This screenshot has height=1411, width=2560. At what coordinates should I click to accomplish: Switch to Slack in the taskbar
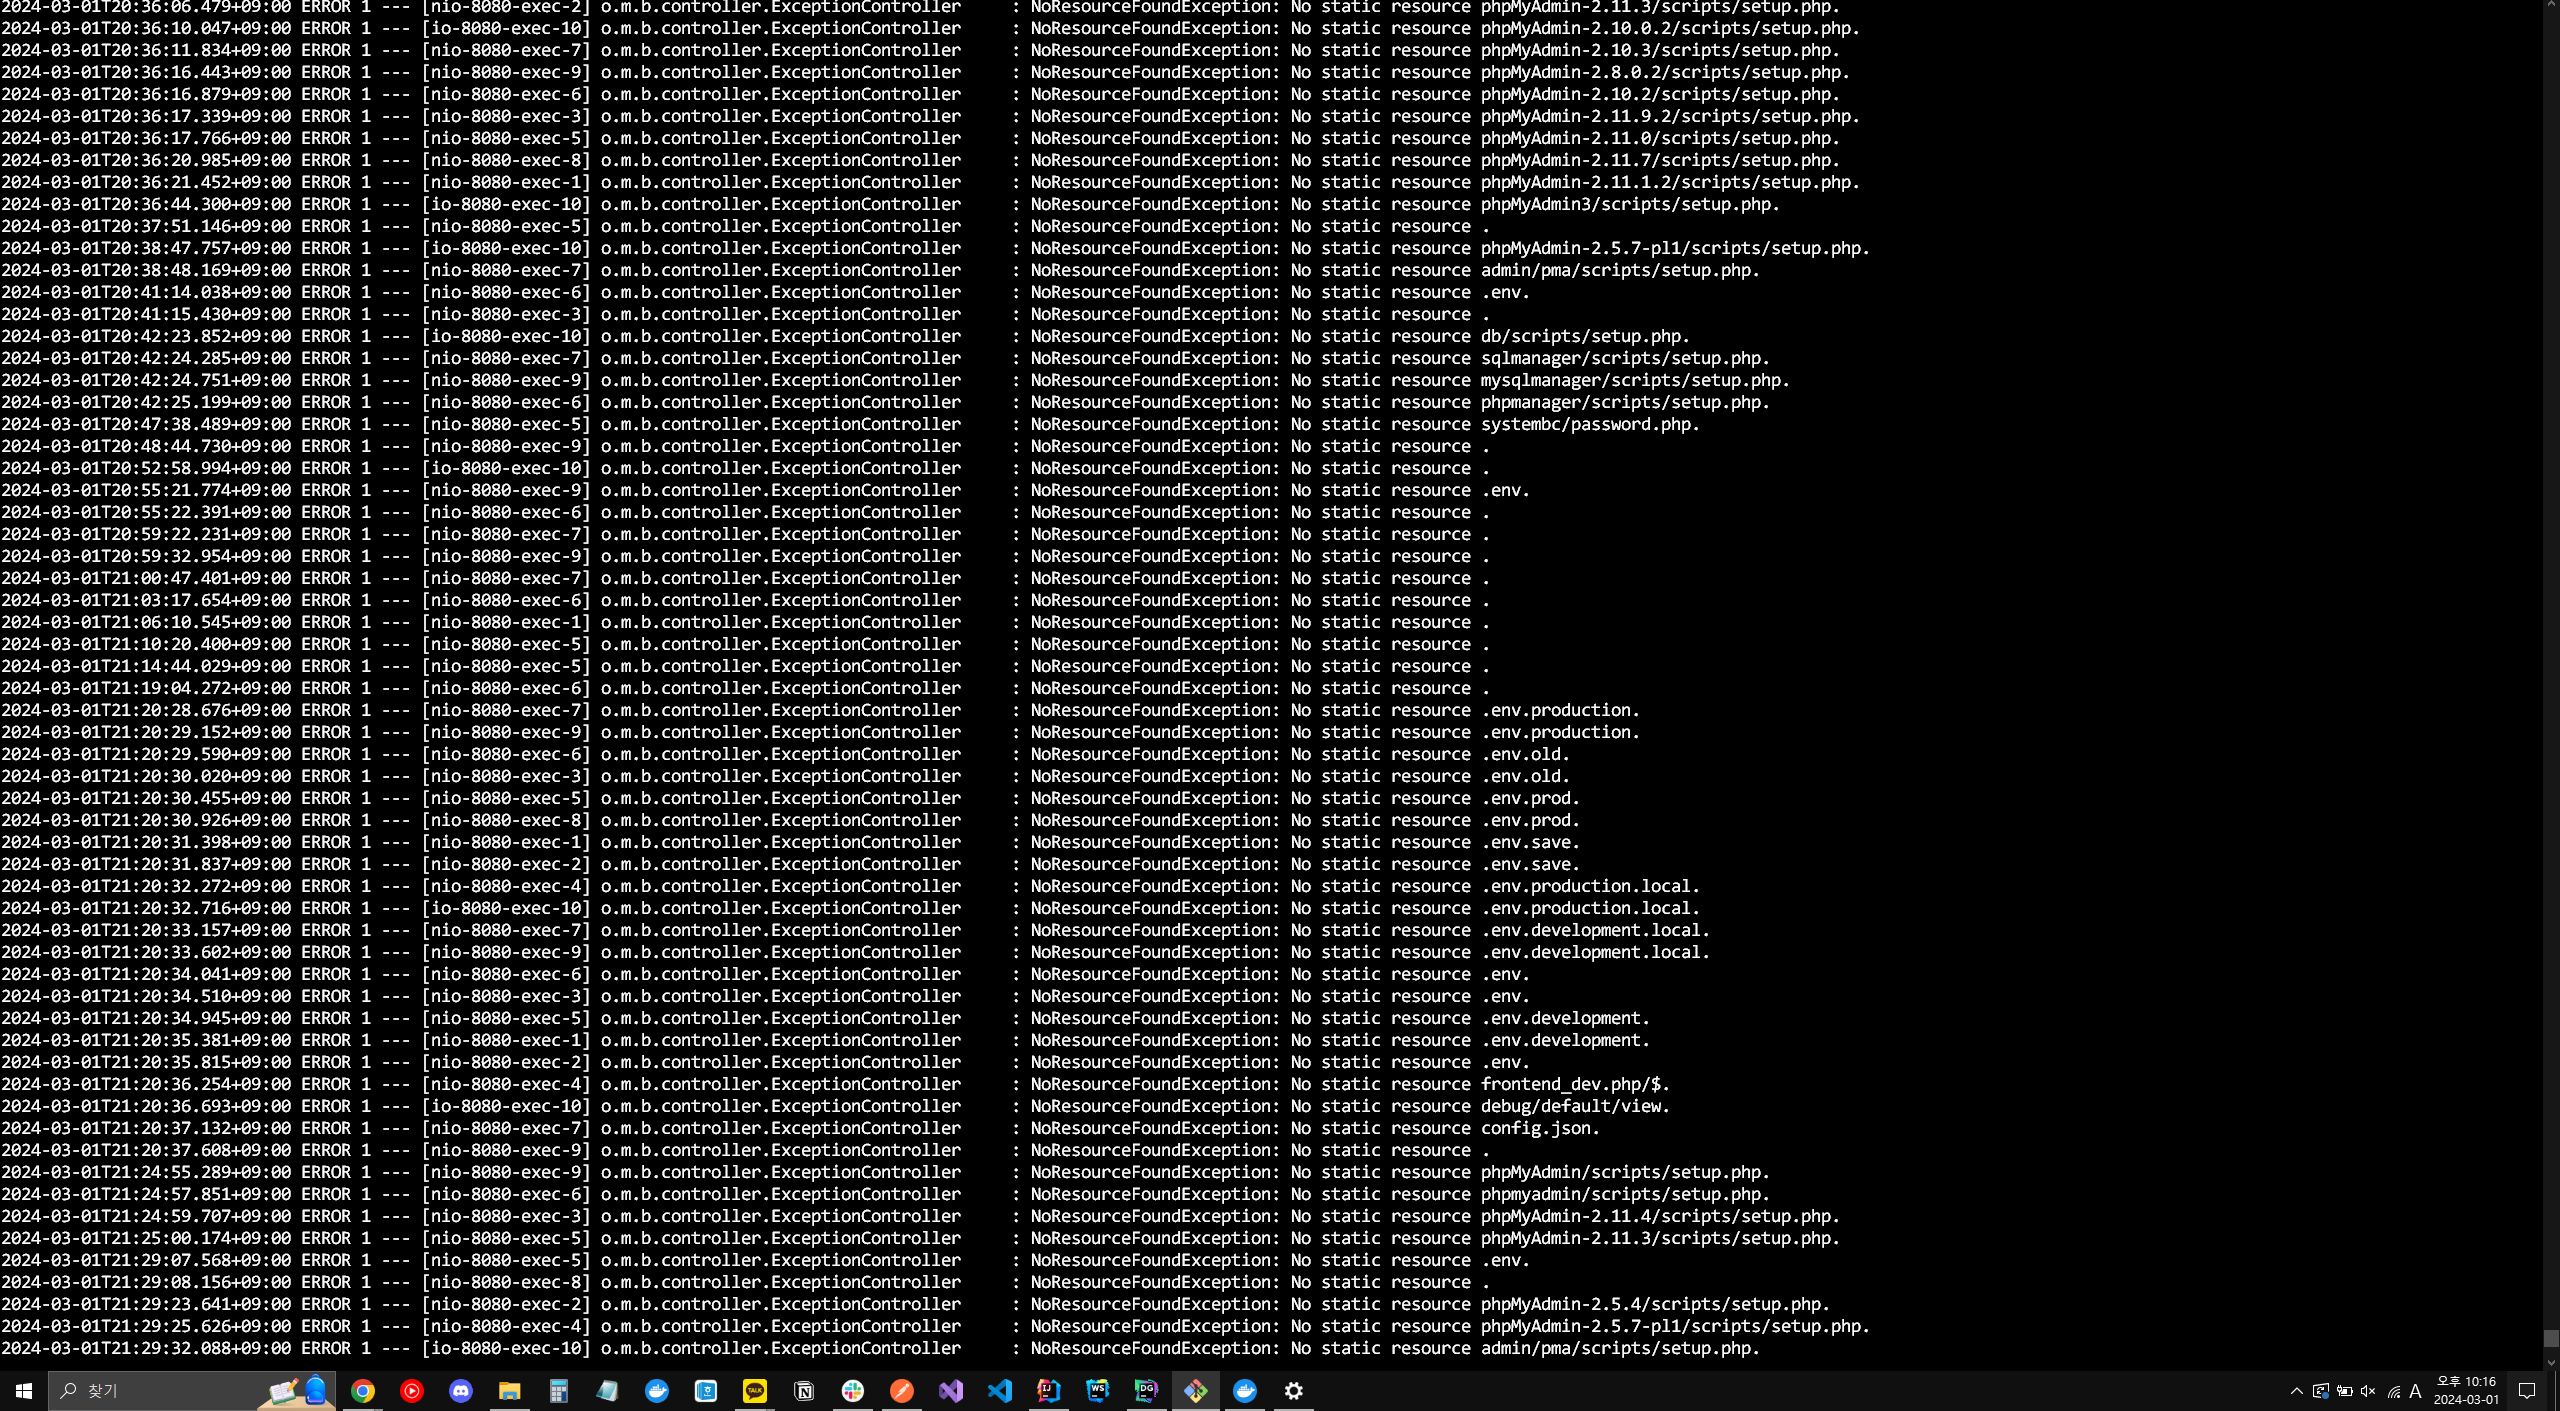(853, 1391)
